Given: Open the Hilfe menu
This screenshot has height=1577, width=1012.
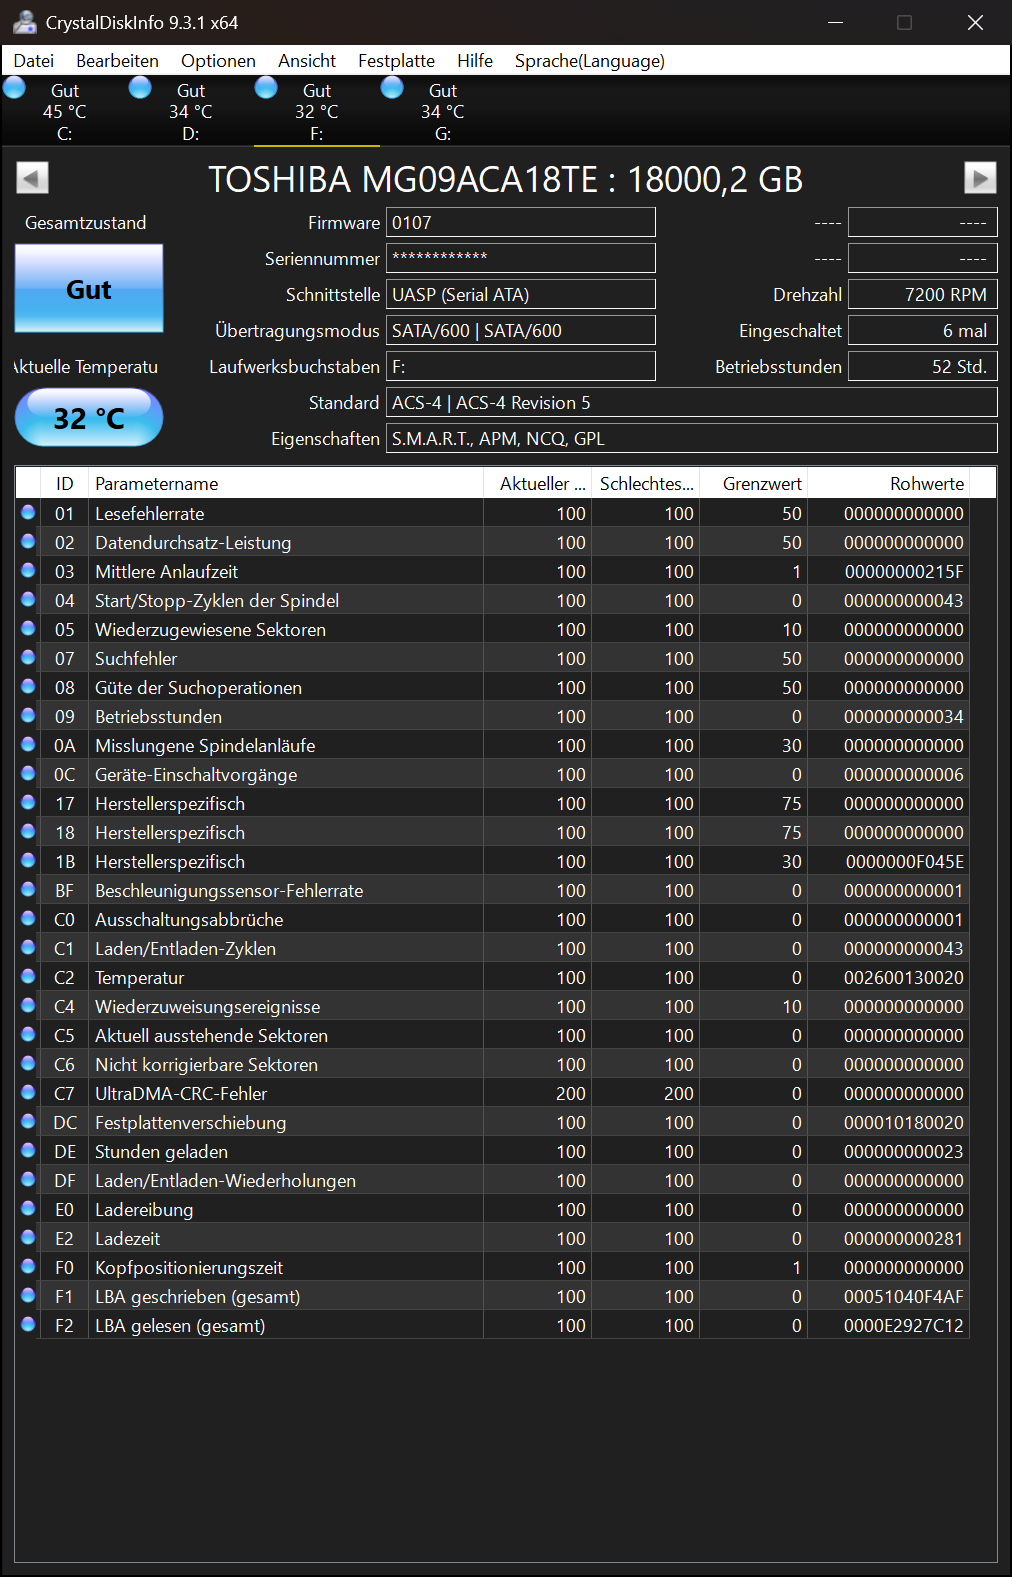Looking at the screenshot, I should 475,61.
